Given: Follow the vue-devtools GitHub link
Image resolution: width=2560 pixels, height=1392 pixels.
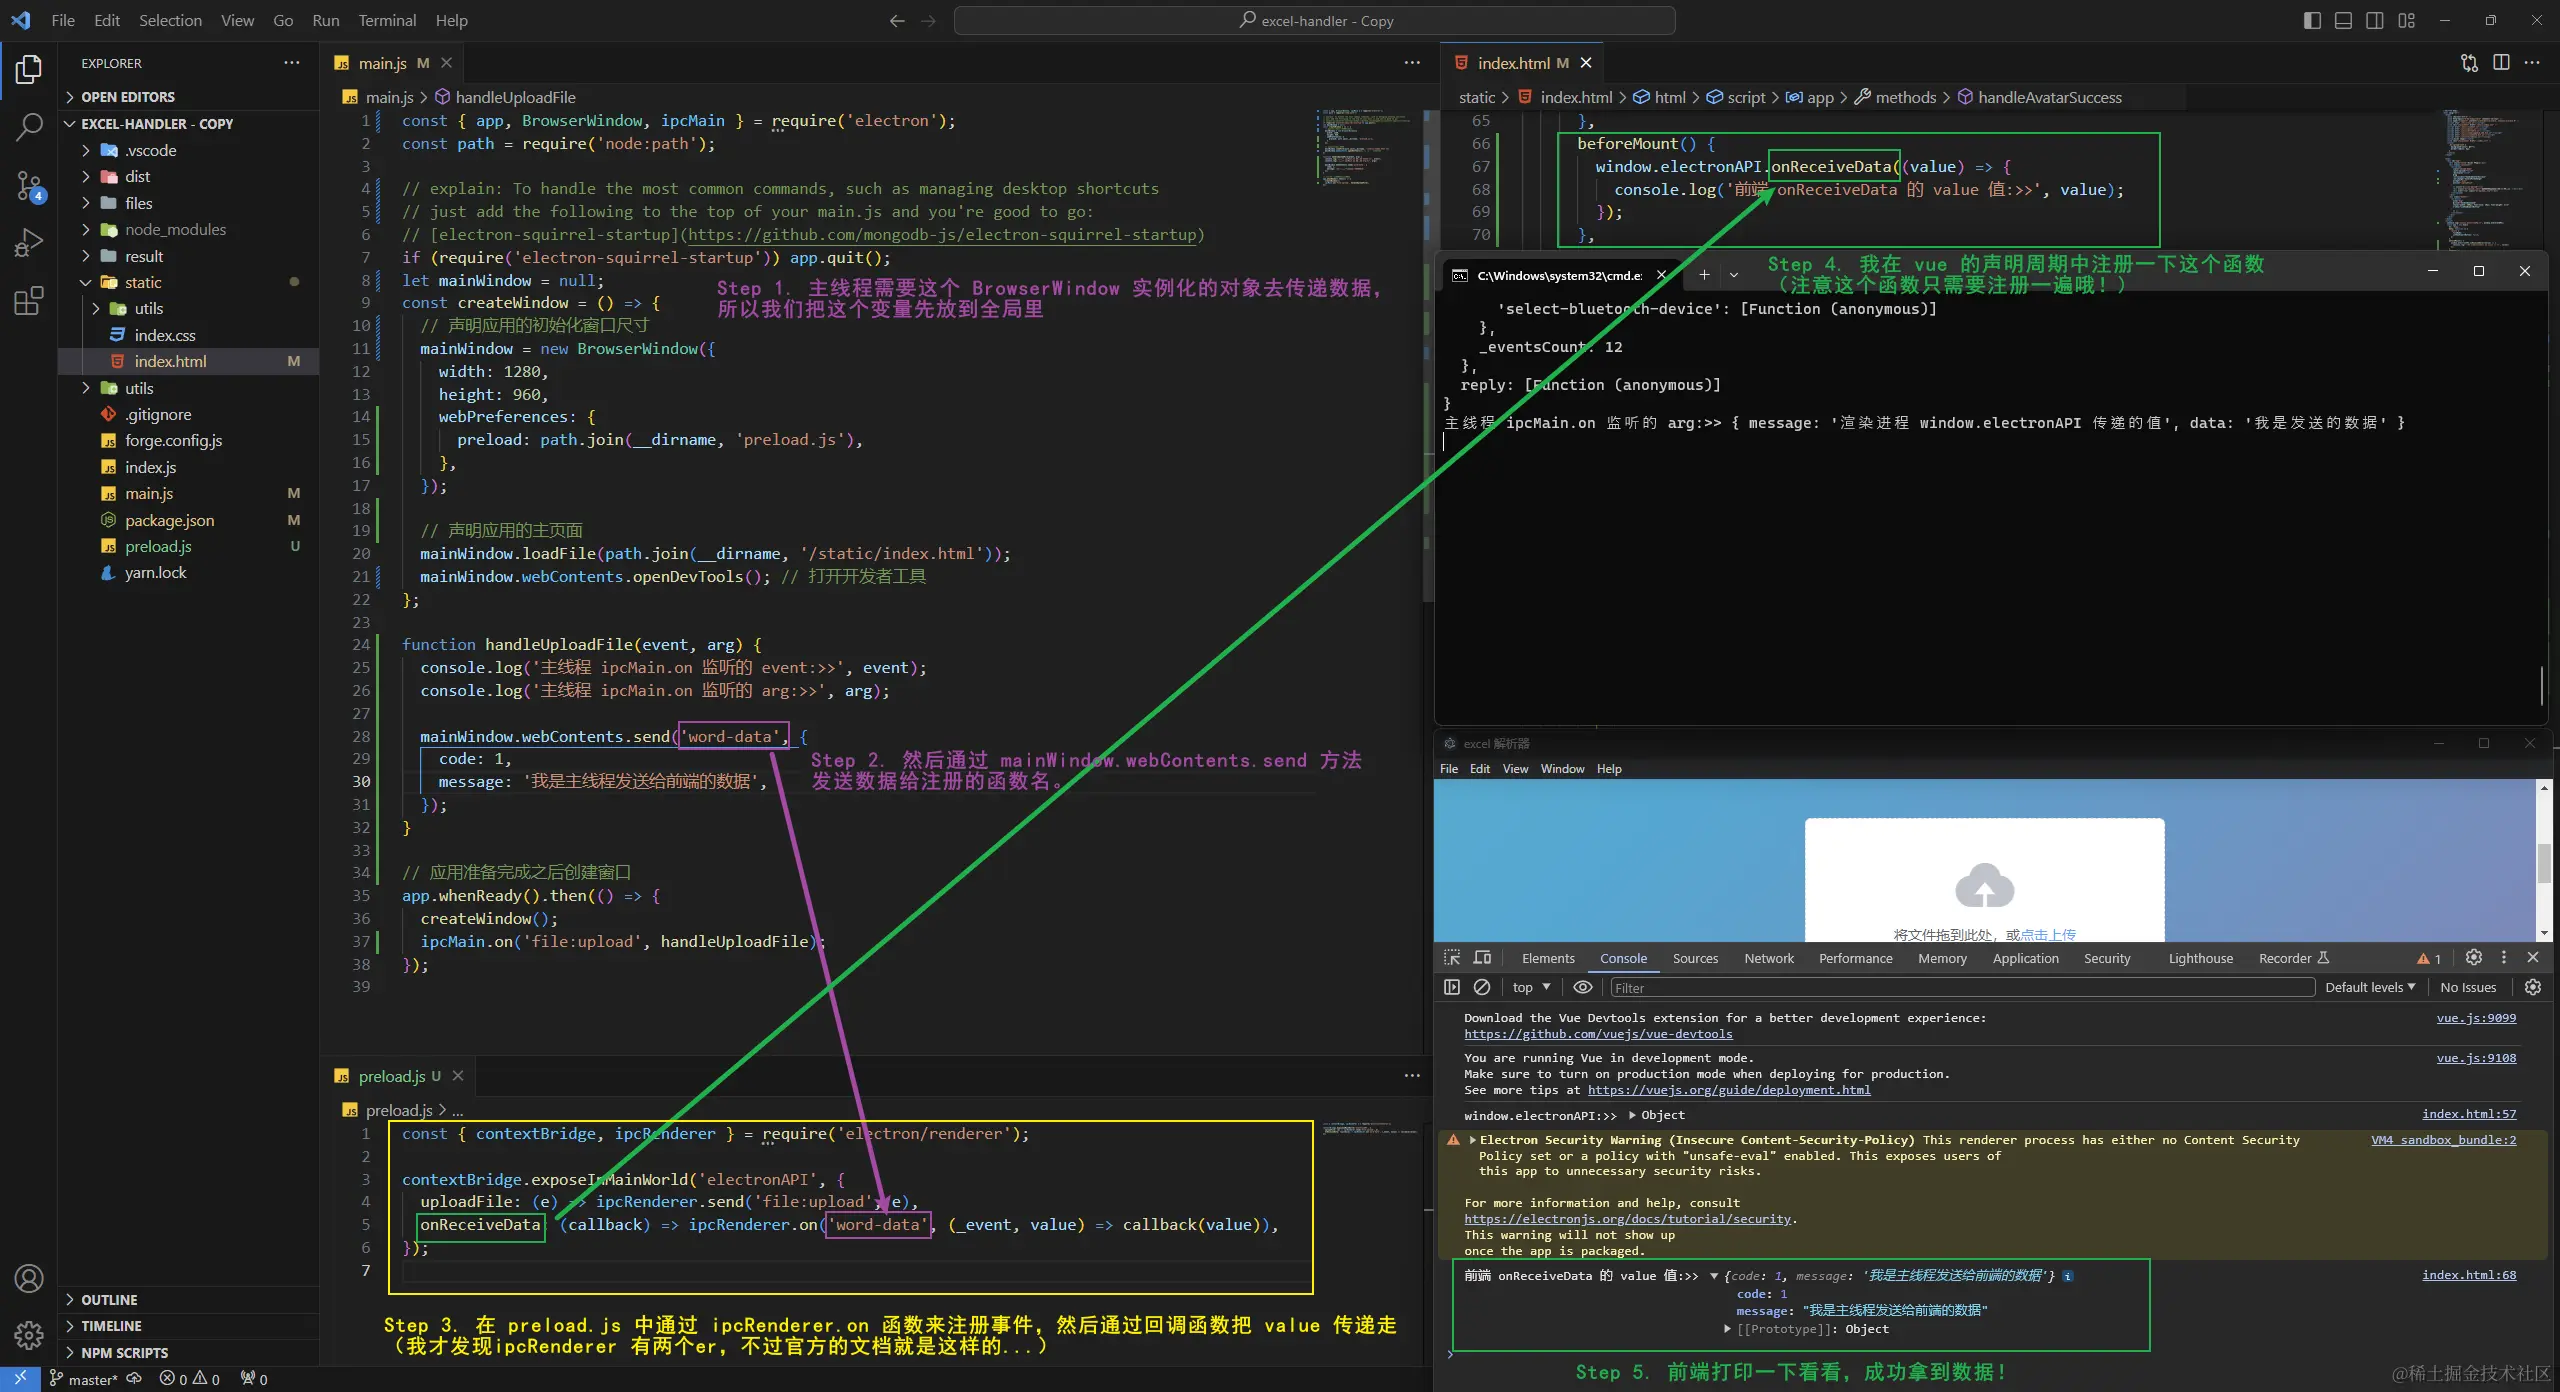Looking at the screenshot, I should click(x=1598, y=1034).
